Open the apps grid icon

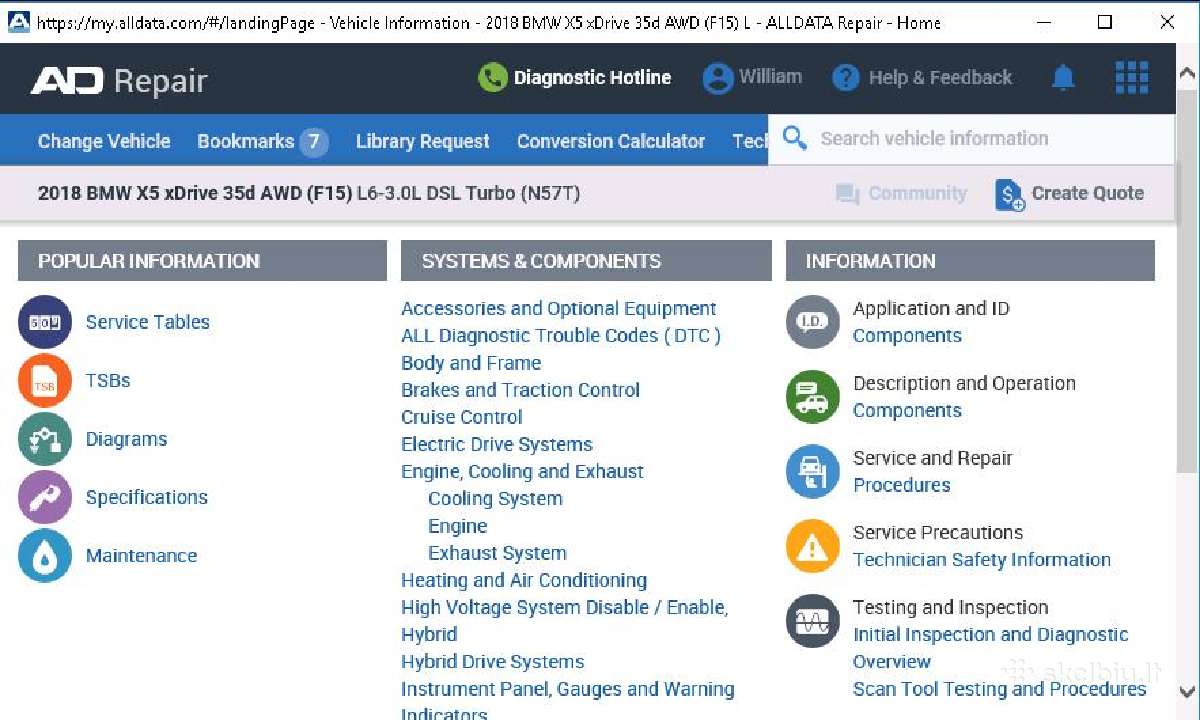tap(1132, 77)
